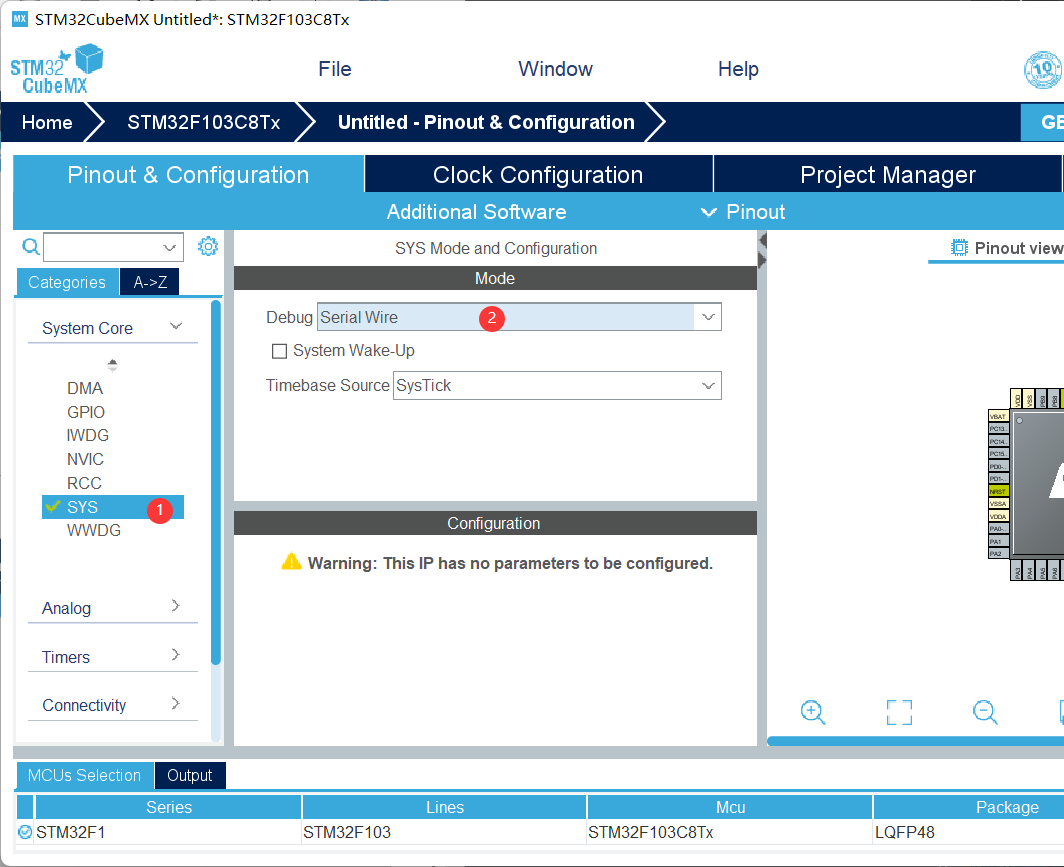1064x867 pixels.
Task: Select SYS in System Core
Action: tap(113, 507)
